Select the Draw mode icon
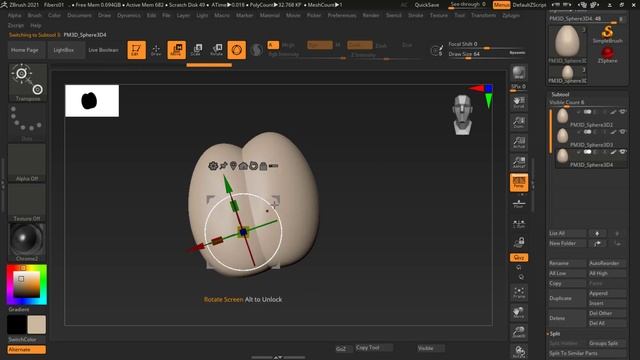Image resolution: width=640 pixels, height=360 pixels. tap(156, 50)
